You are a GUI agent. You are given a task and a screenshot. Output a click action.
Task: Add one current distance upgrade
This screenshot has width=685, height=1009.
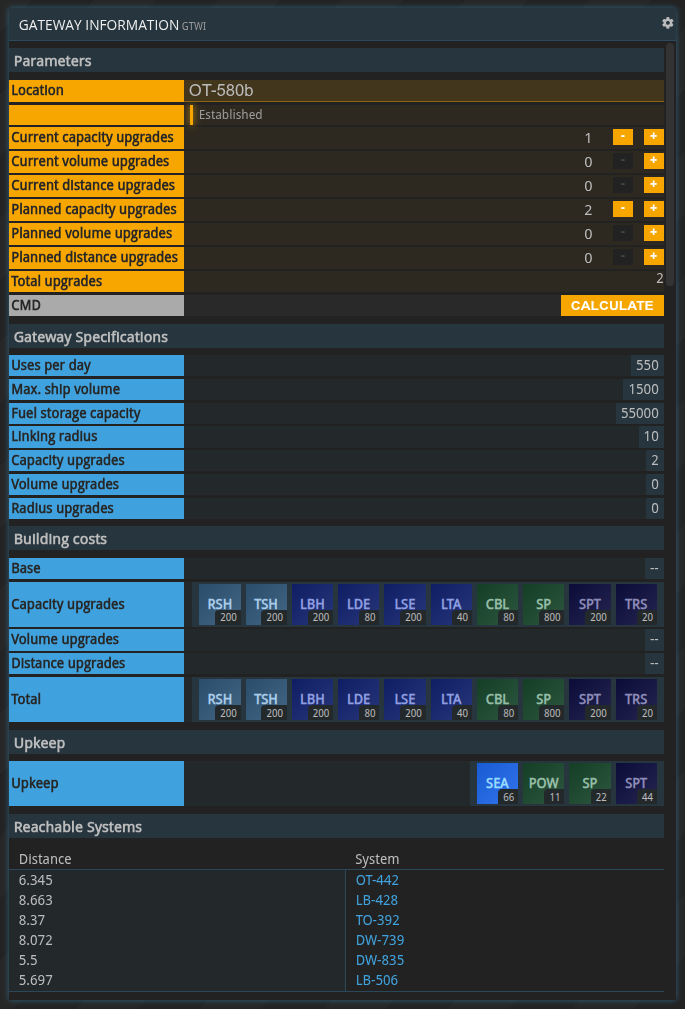click(x=653, y=185)
